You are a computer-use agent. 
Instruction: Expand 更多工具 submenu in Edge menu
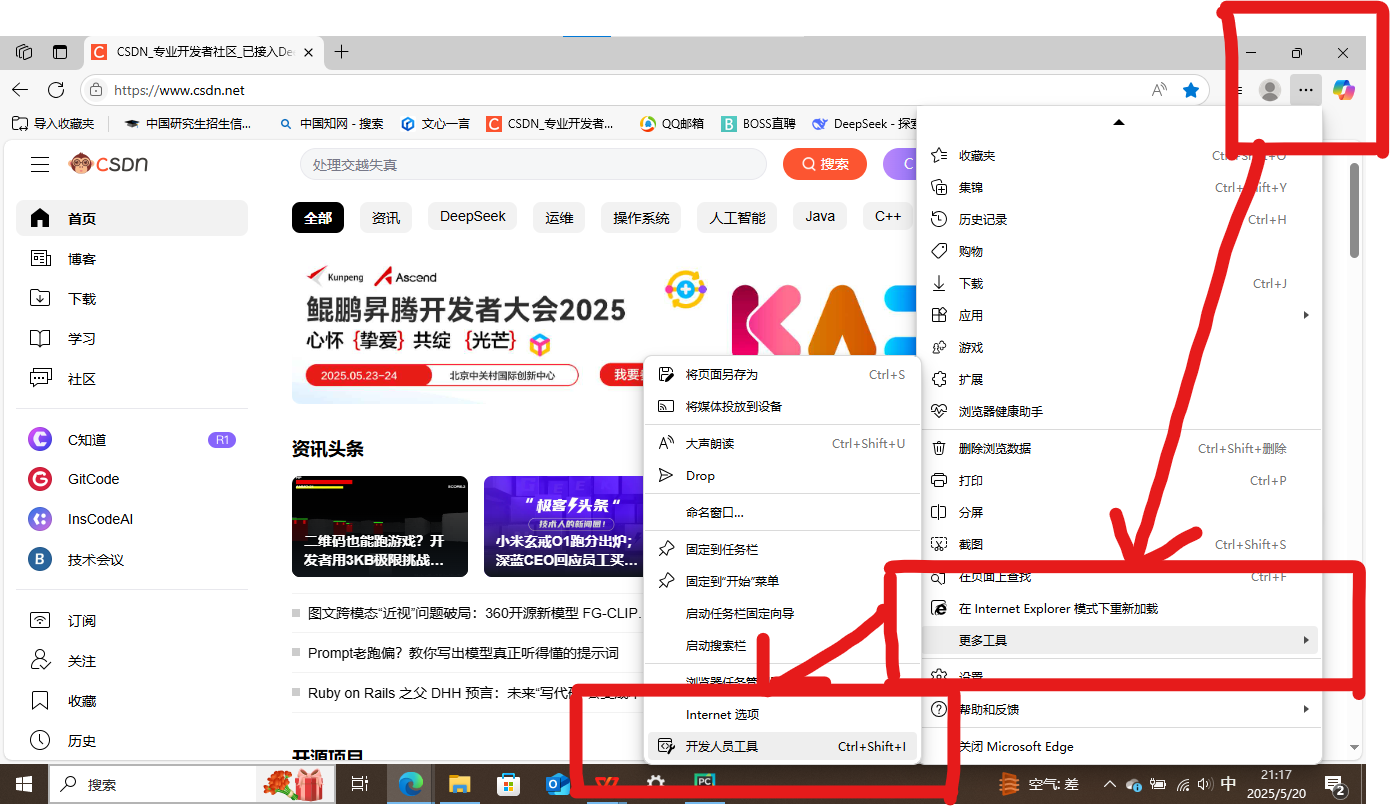pos(1120,640)
